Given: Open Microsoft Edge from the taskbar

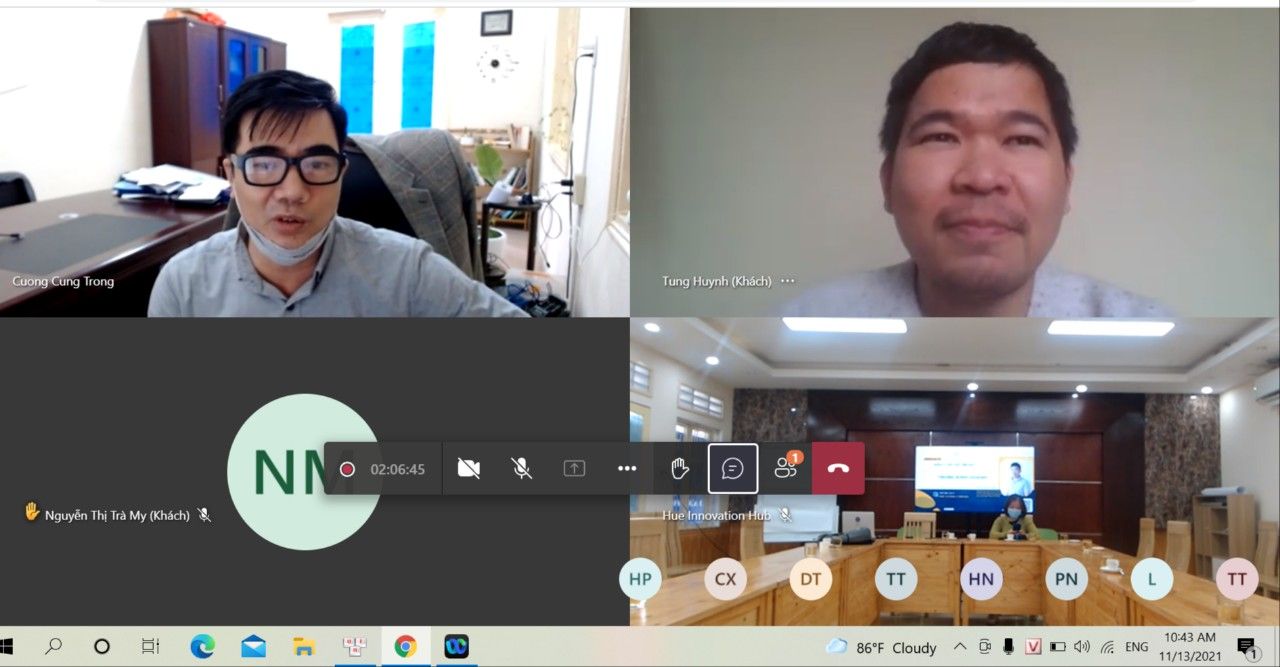Looking at the screenshot, I should point(203,647).
